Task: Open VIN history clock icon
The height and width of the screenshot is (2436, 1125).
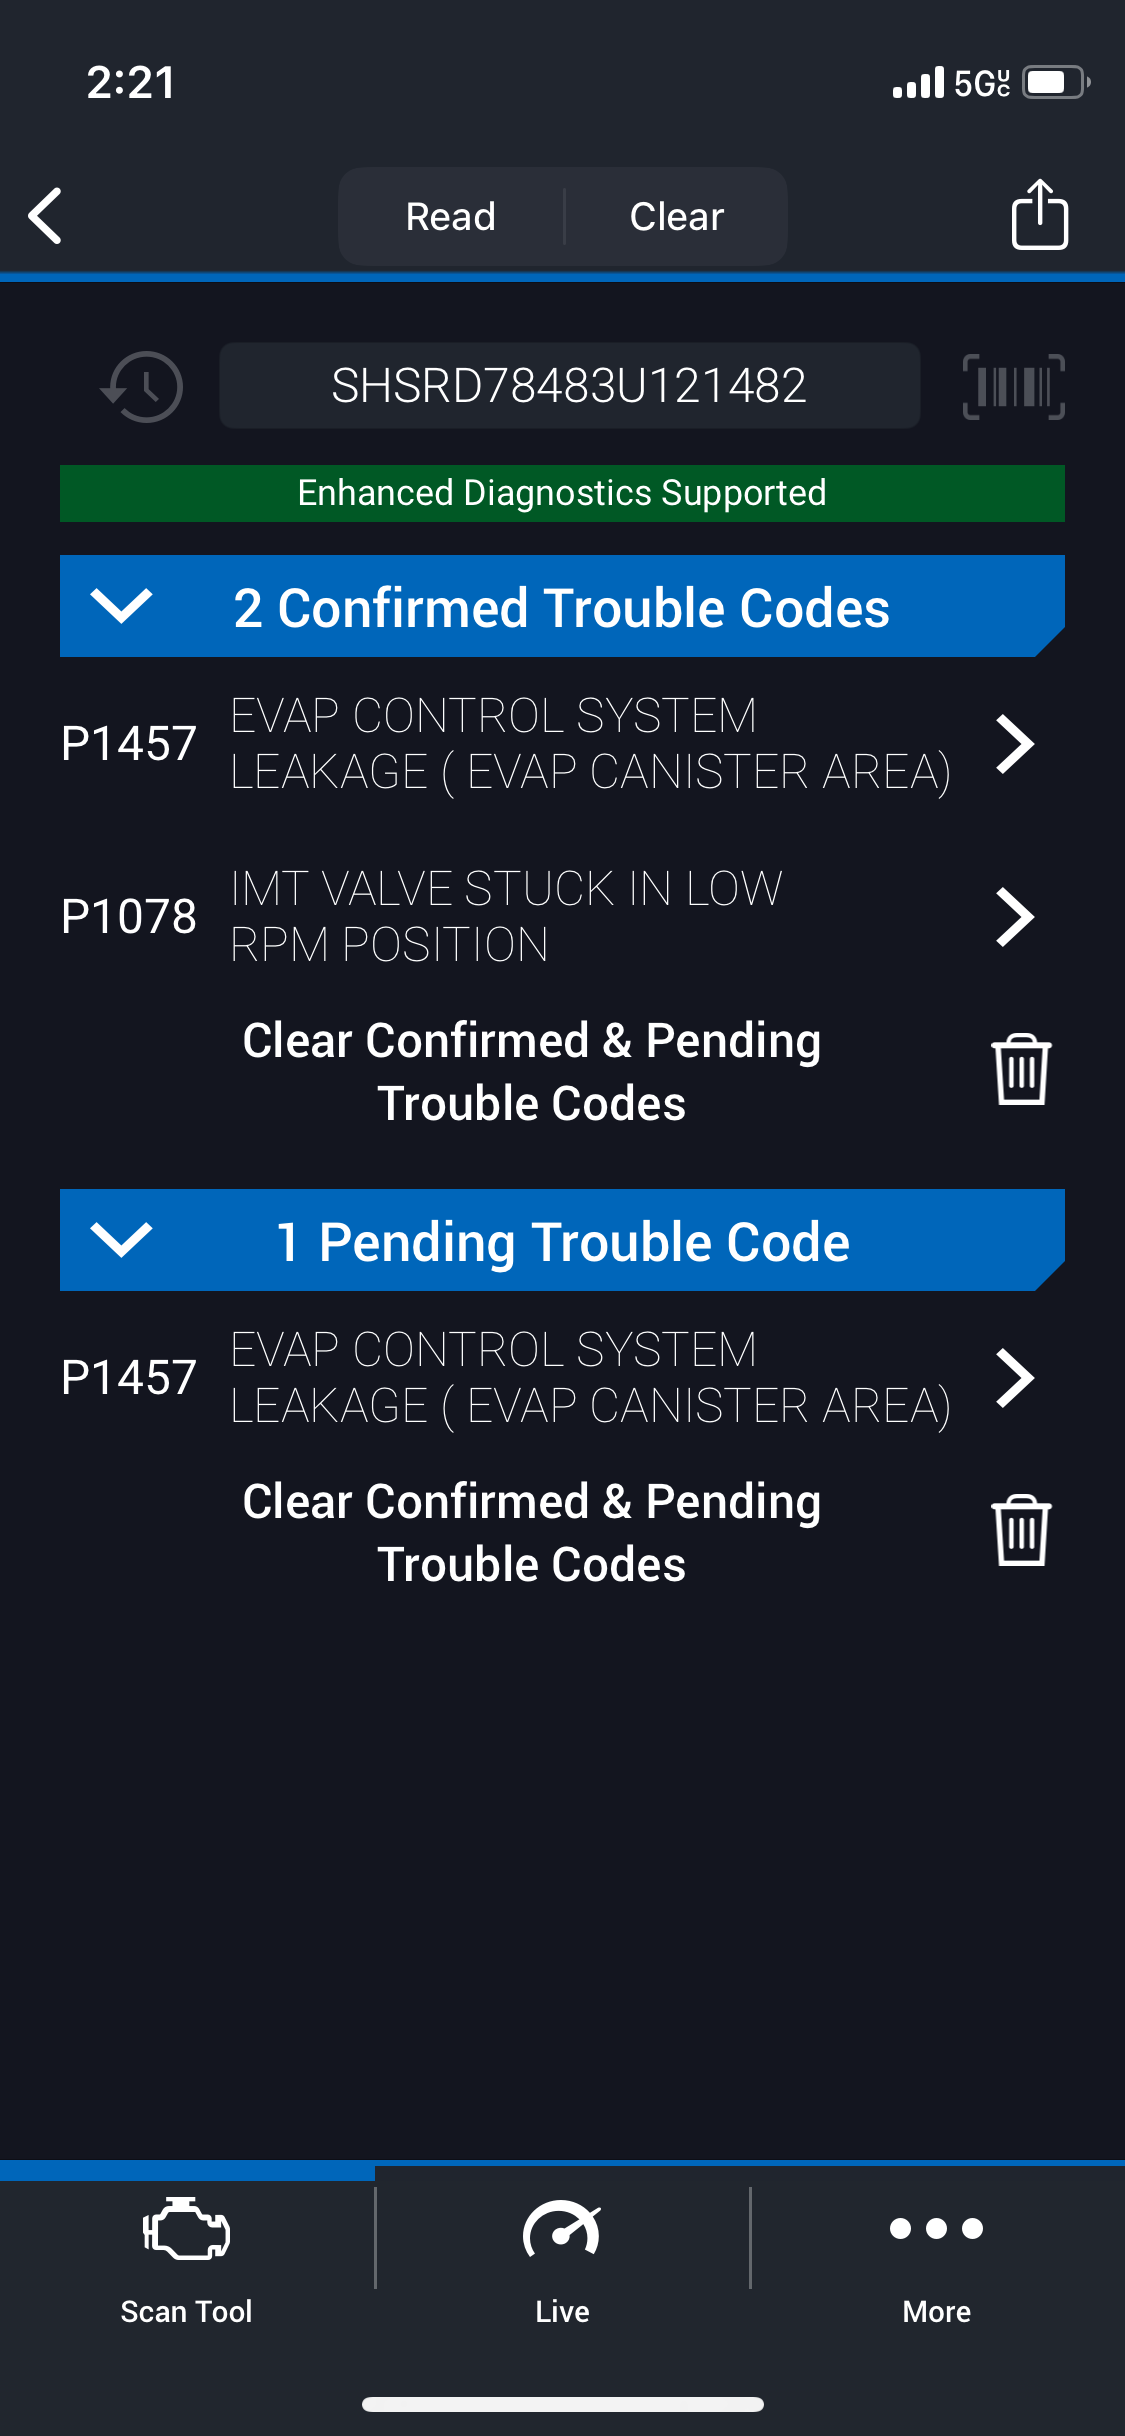Action: coord(143,386)
